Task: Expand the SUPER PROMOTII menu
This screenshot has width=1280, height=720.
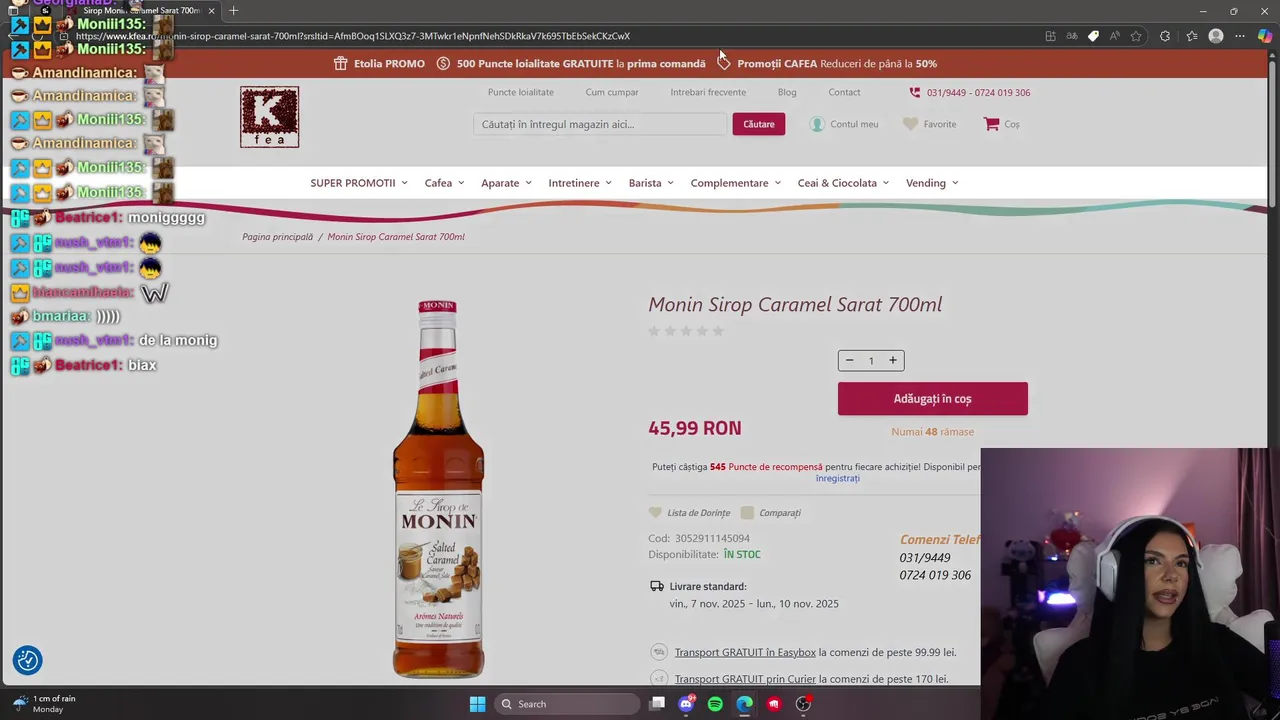Action: coord(359,183)
